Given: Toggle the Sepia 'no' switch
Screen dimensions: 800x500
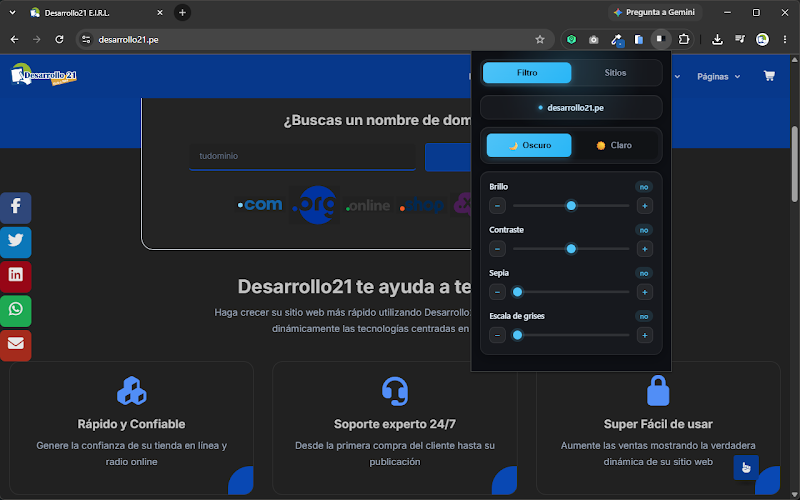Looking at the screenshot, I should 644,273.
